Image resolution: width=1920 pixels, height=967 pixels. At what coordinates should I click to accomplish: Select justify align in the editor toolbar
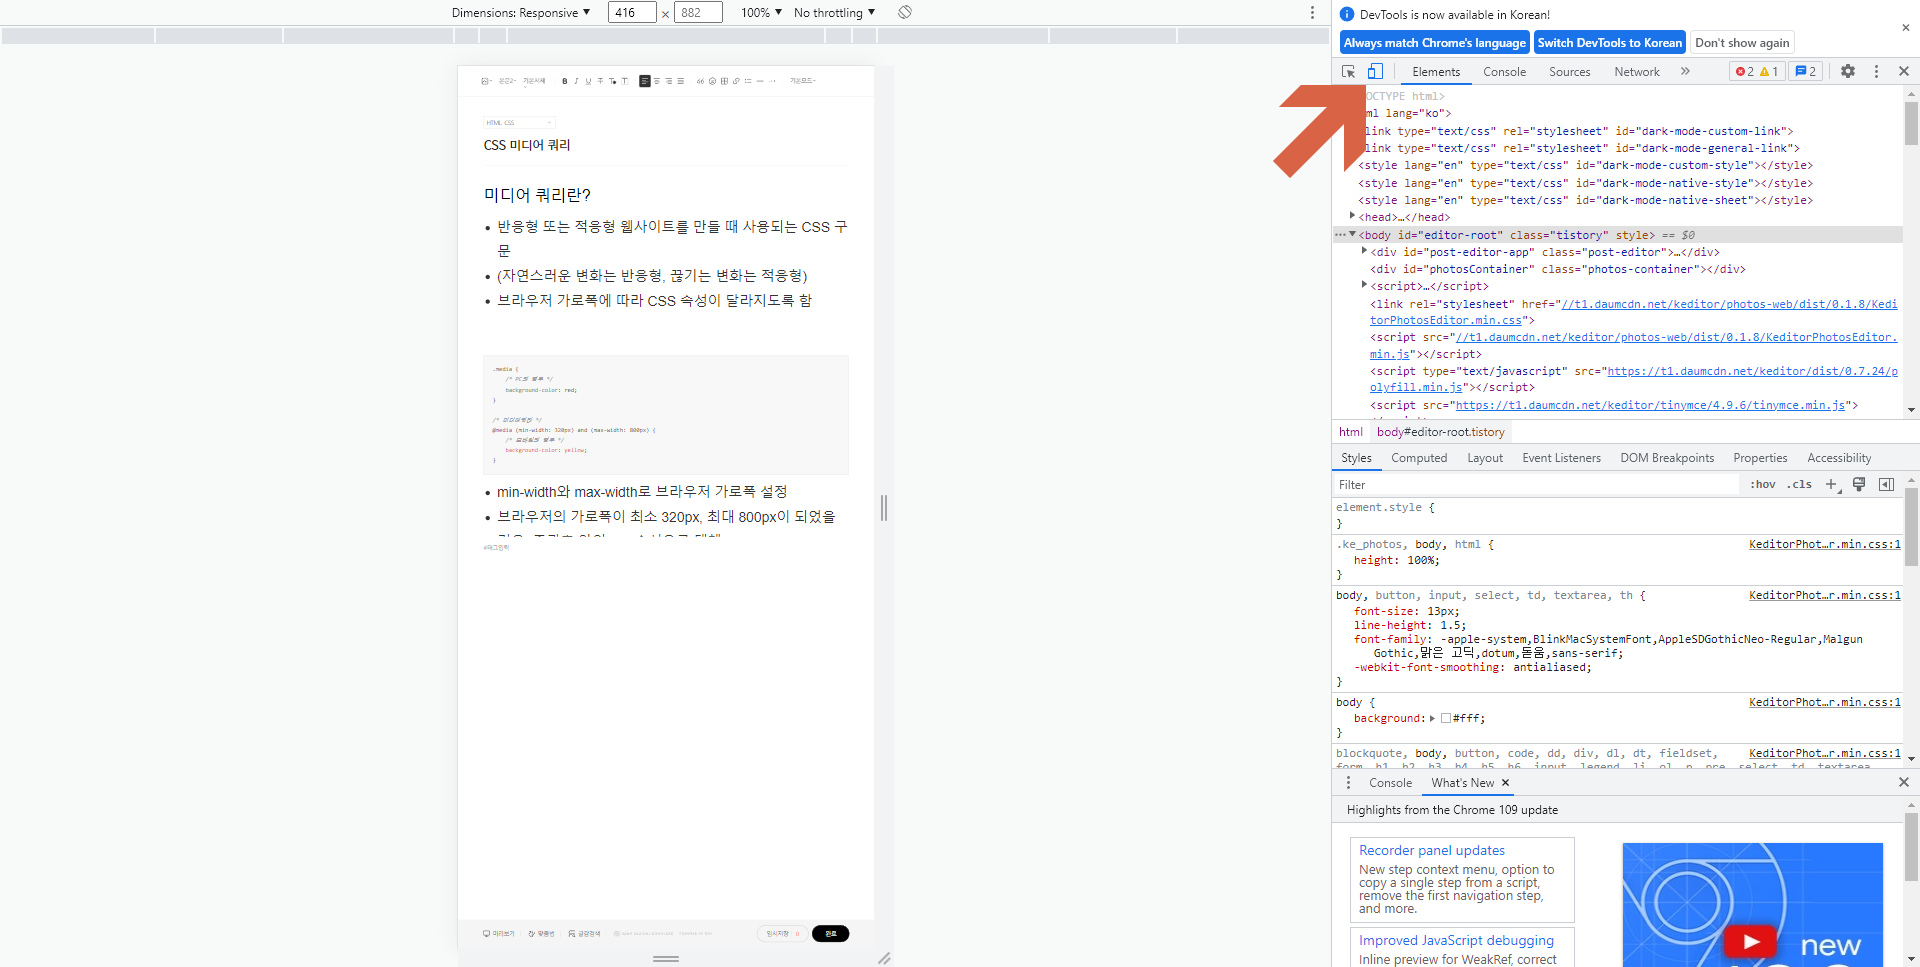pyautogui.click(x=681, y=81)
